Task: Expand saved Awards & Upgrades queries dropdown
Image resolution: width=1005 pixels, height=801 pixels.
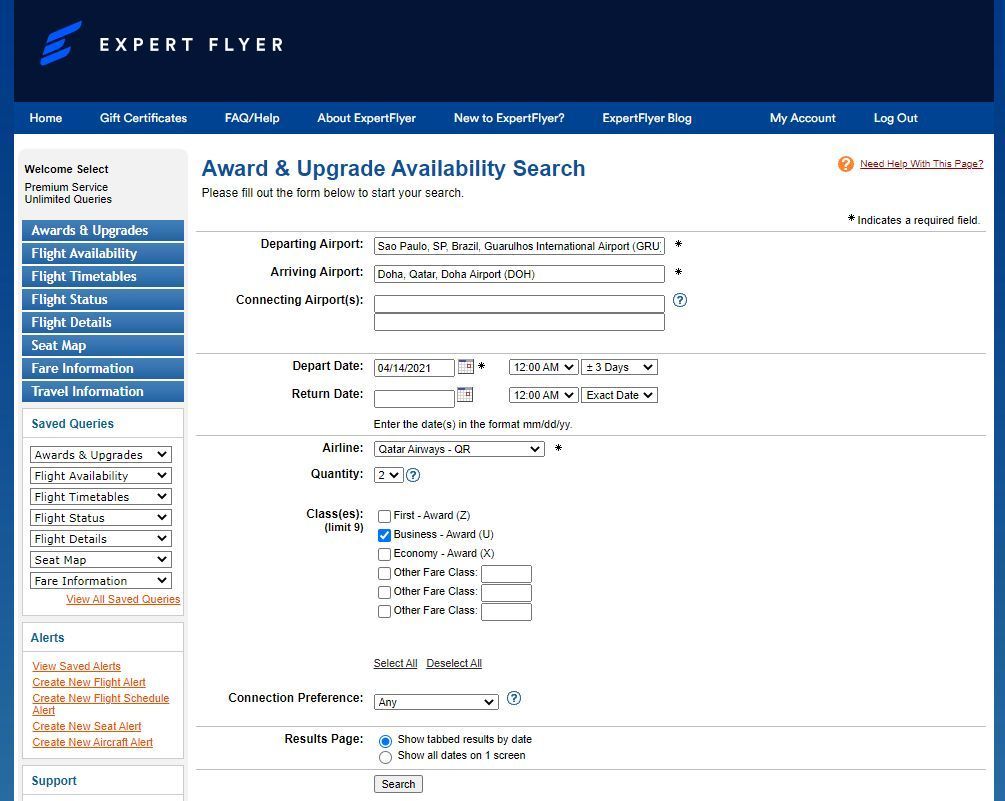Action: click(x=101, y=454)
